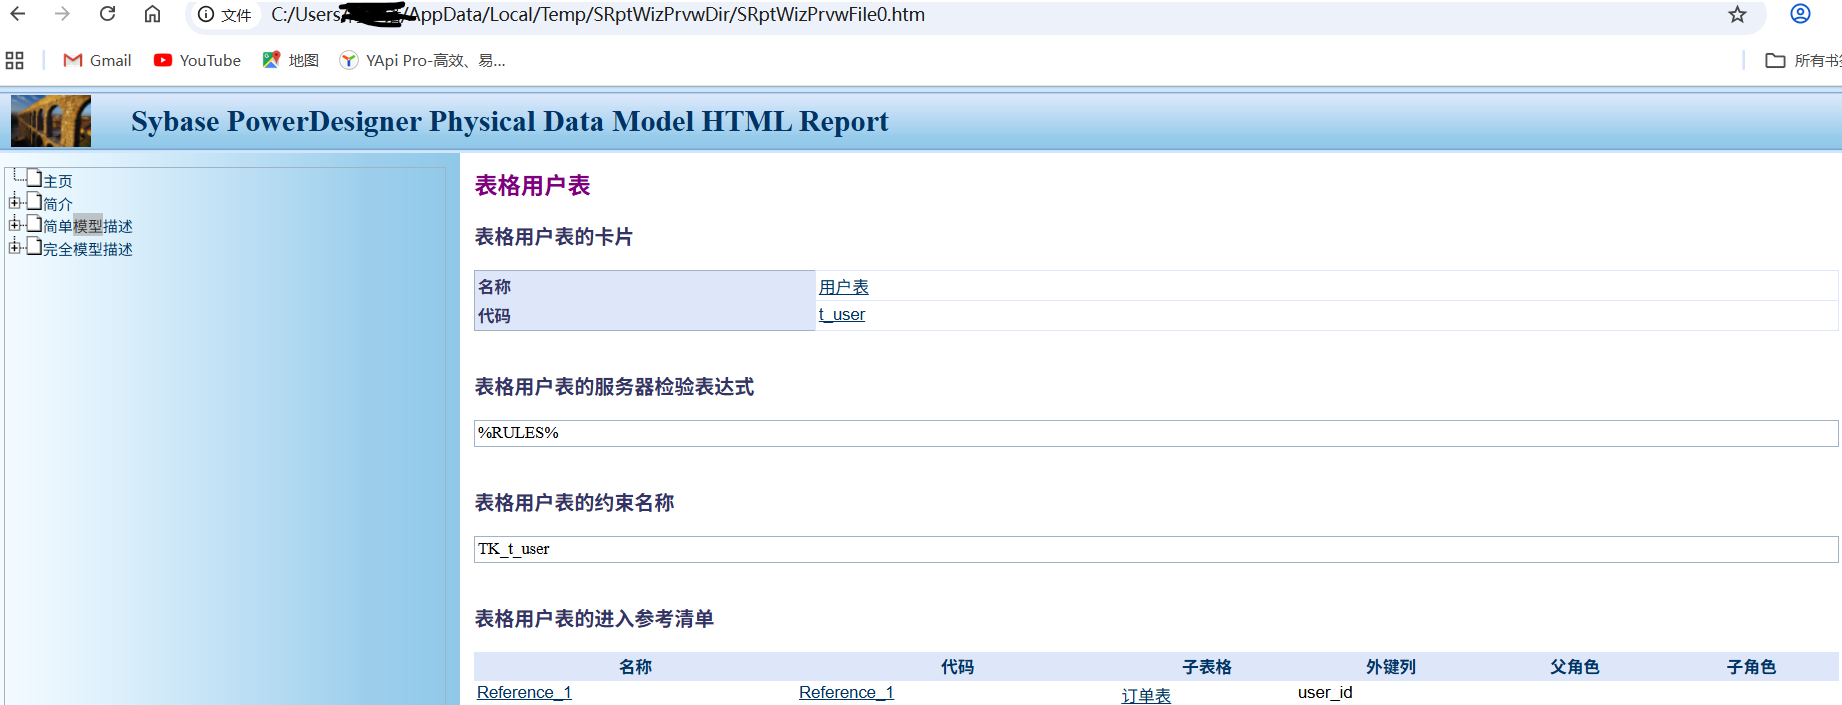This screenshot has height=705, width=1842.
Task: Click the user_id foreign key cell
Action: pos(1325,692)
